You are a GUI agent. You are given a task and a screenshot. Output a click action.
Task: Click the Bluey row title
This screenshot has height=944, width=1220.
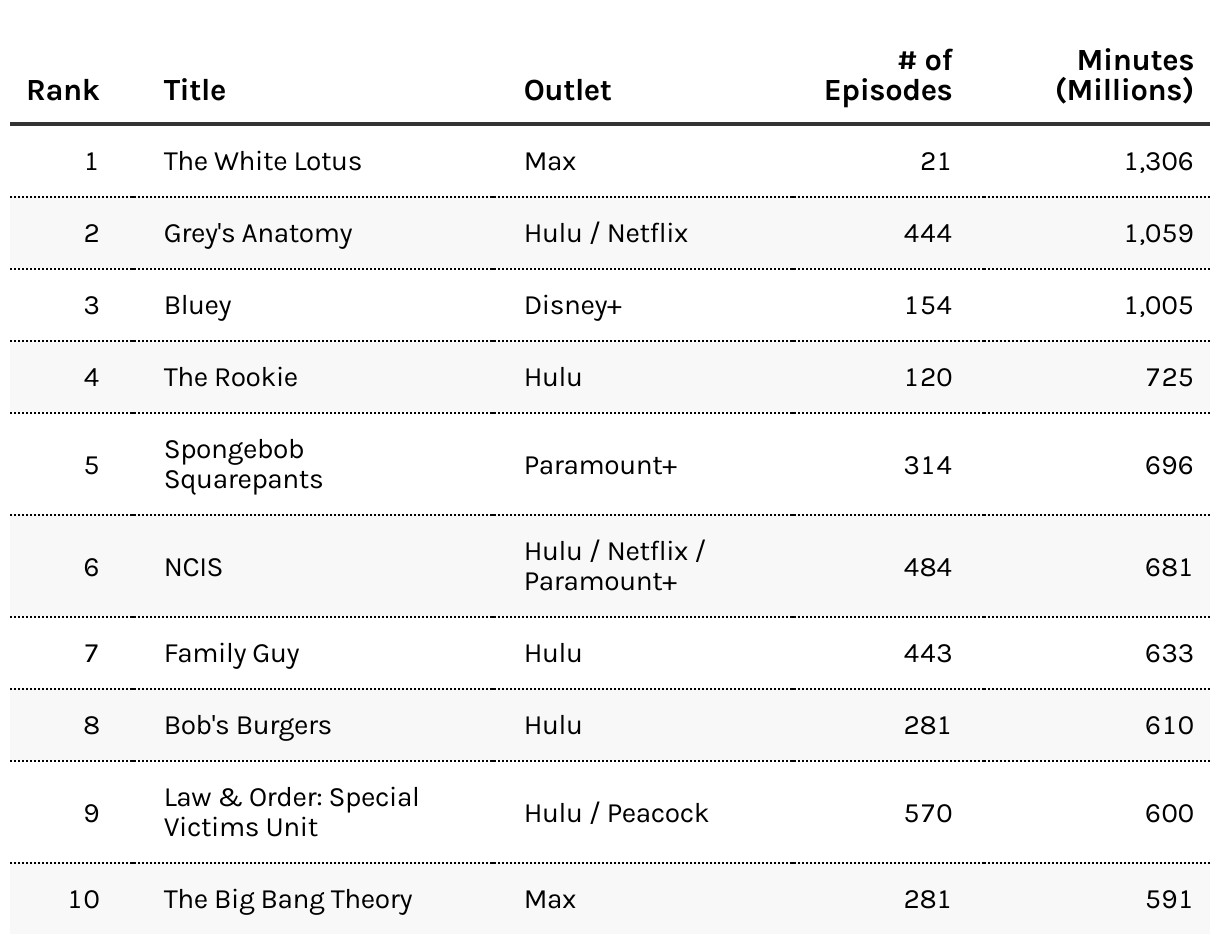[x=198, y=306]
